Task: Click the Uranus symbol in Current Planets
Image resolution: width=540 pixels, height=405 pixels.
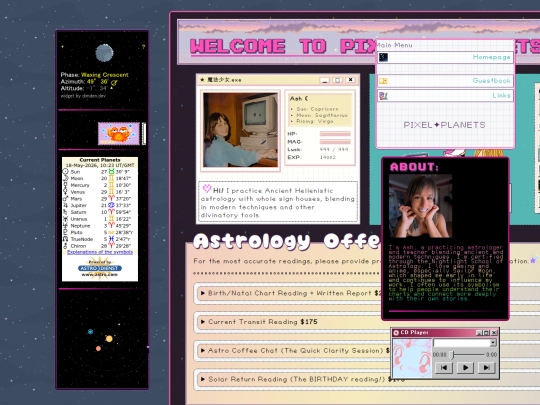Action: (x=65, y=219)
